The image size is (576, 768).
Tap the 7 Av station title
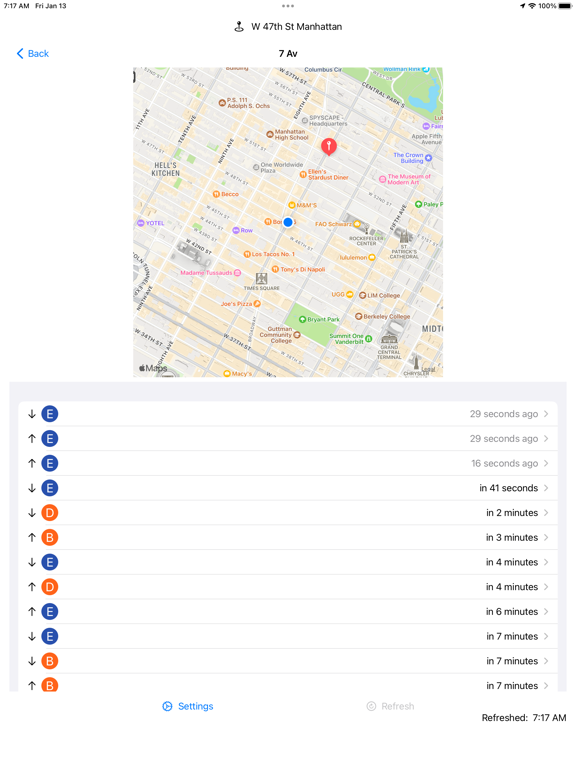click(x=288, y=53)
